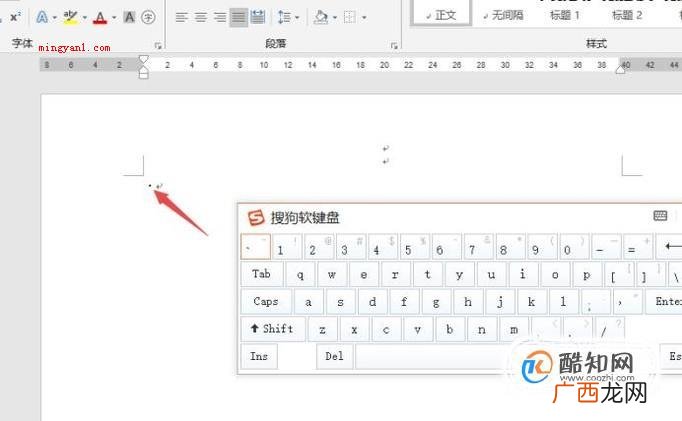
Task: Apply distributed alignment icon
Action: pos(258,17)
